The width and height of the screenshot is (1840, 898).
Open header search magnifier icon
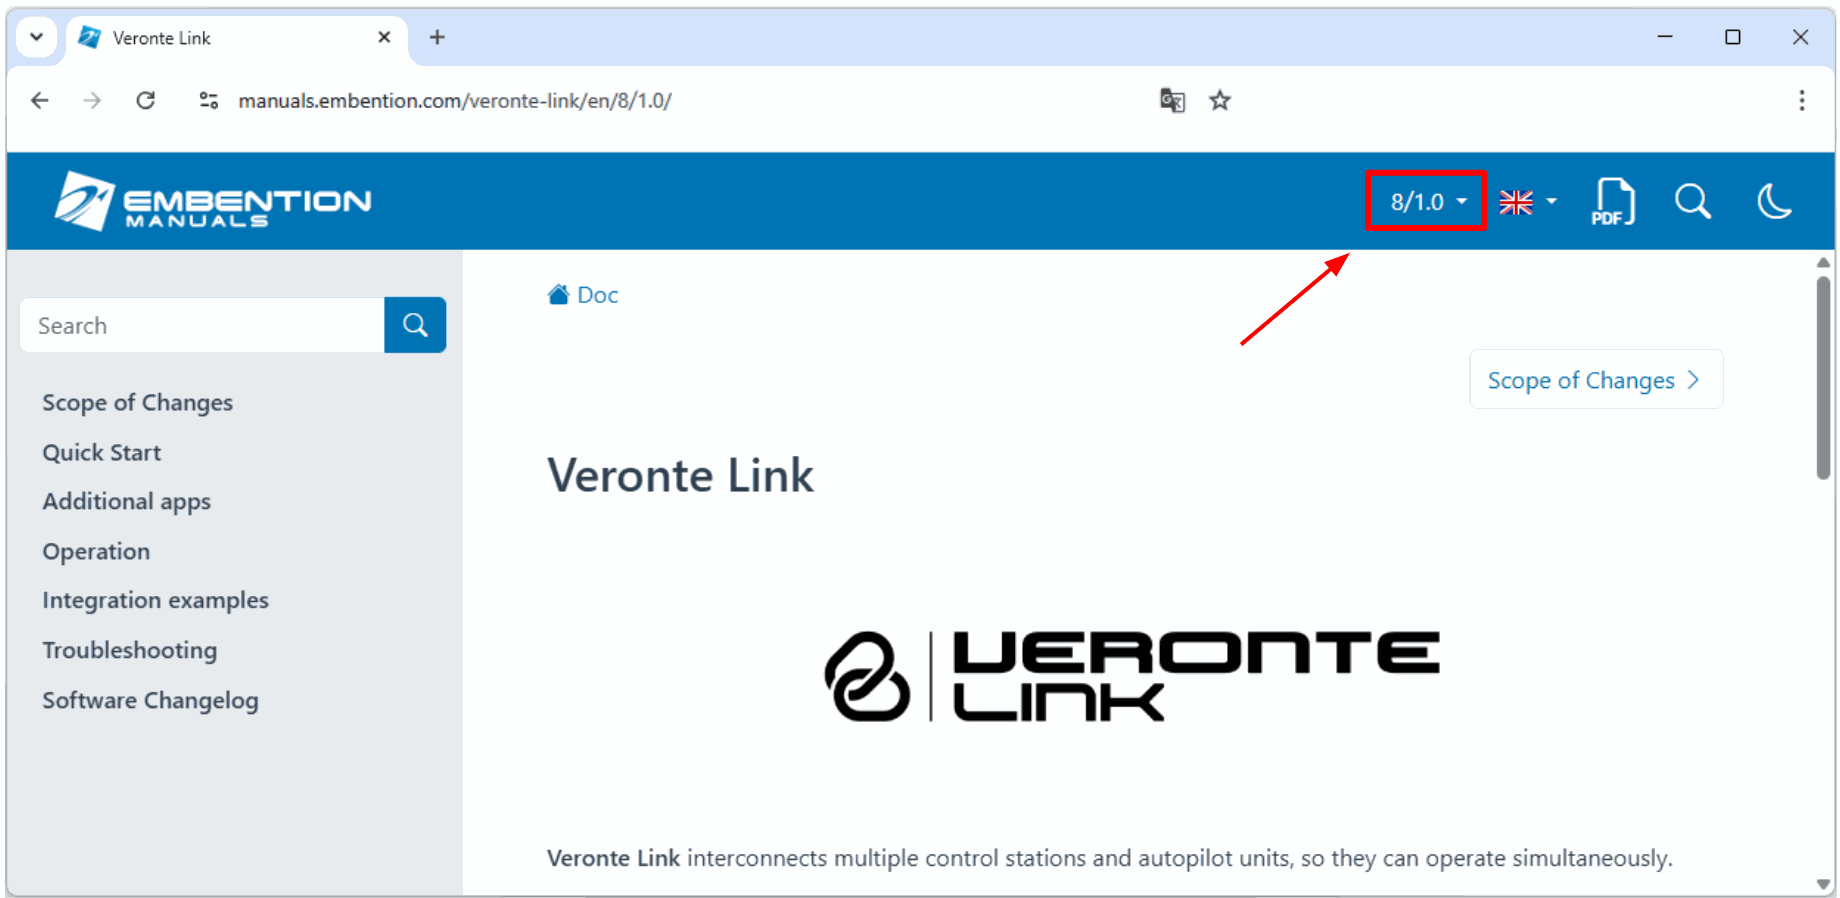(1693, 201)
